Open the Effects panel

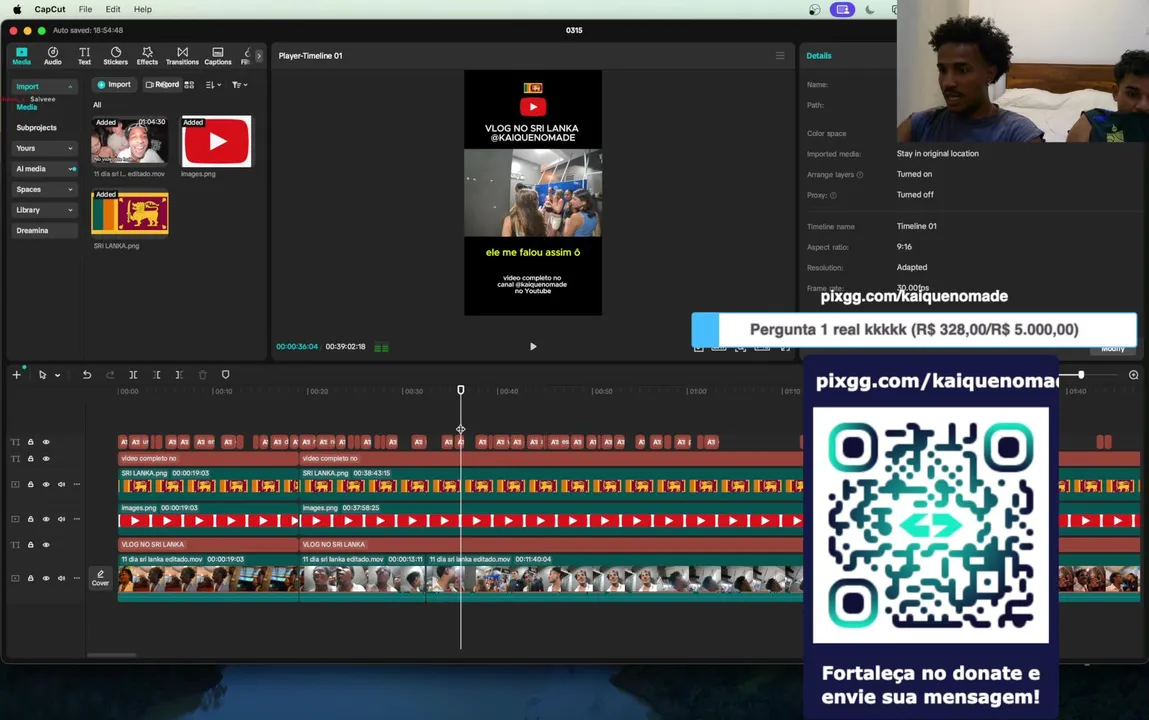[x=147, y=56]
